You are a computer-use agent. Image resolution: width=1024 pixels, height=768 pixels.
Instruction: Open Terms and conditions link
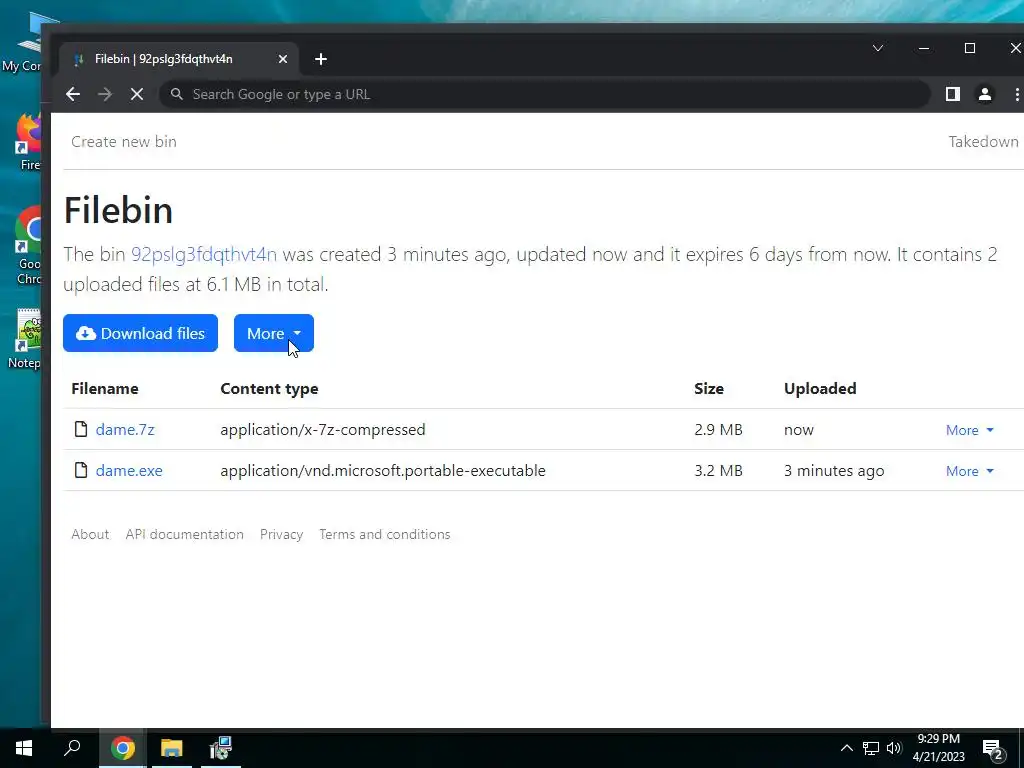click(385, 534)
